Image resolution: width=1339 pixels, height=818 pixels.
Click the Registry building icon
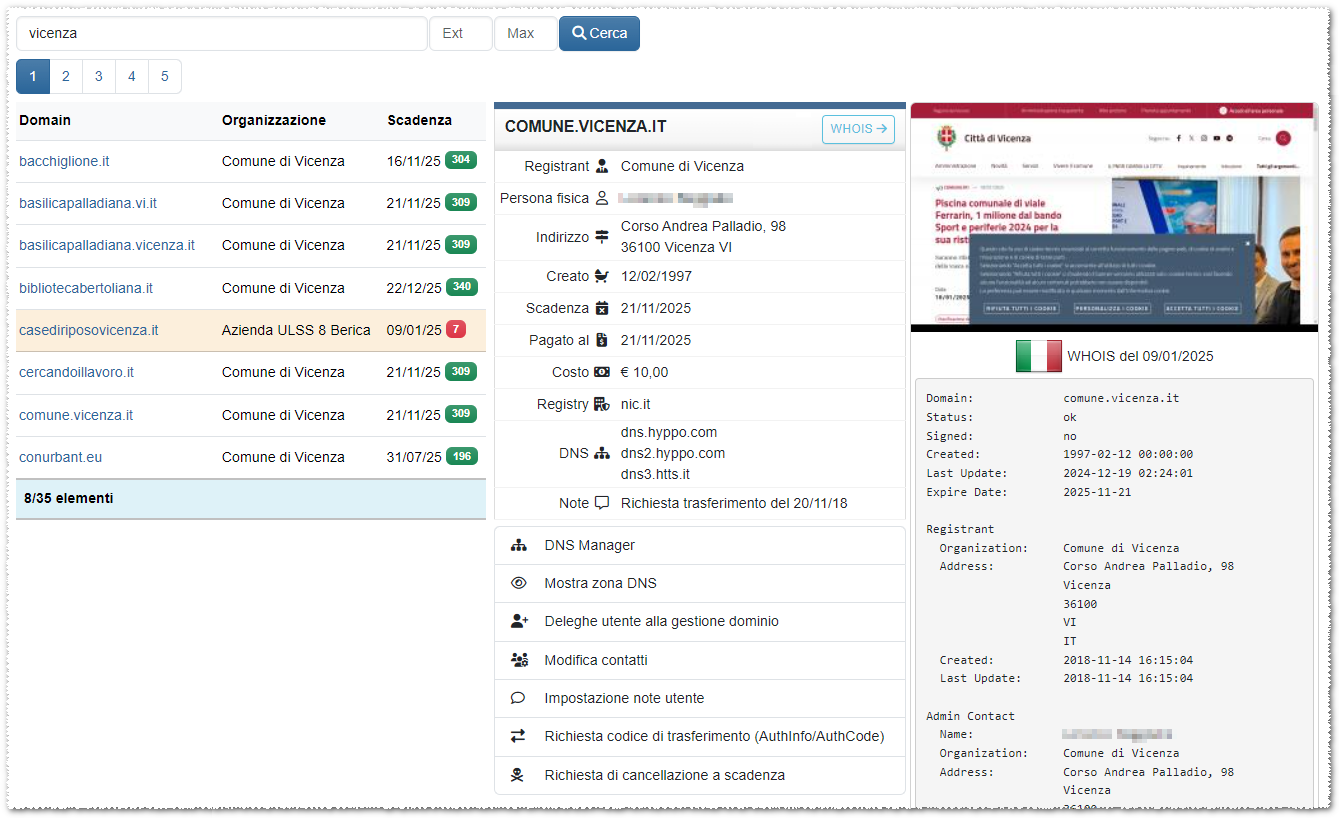tap(602, 404)
